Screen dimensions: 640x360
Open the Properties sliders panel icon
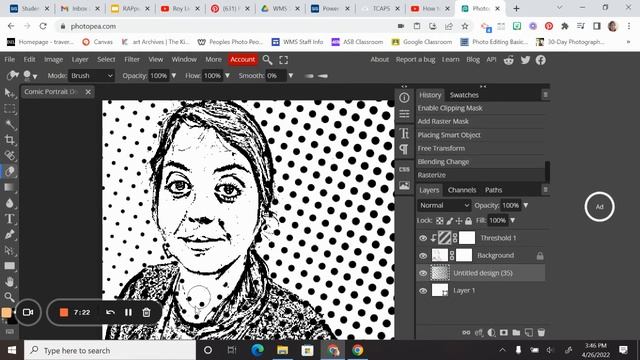[x=404, y=114]
